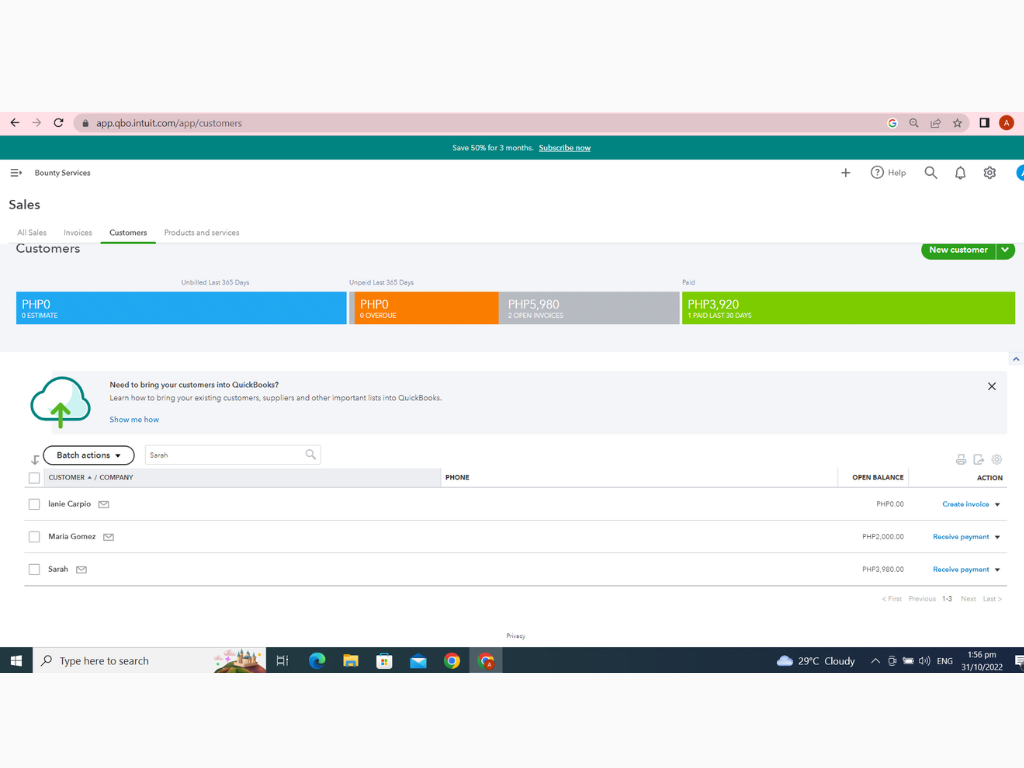Viewport: 1024px width, 768px height.
Task: Click Receive payment for Maria Gomez
Action: (x=961, y=537)
